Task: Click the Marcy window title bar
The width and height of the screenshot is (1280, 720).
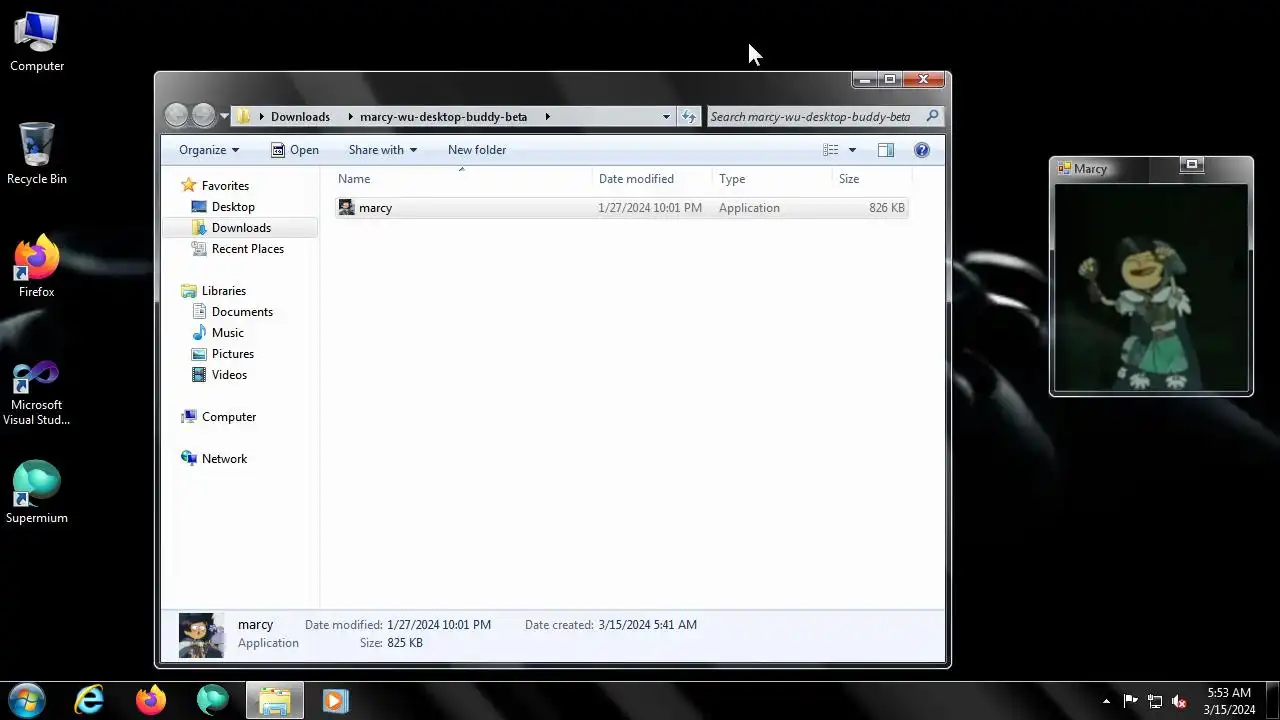Action: 1151,168
